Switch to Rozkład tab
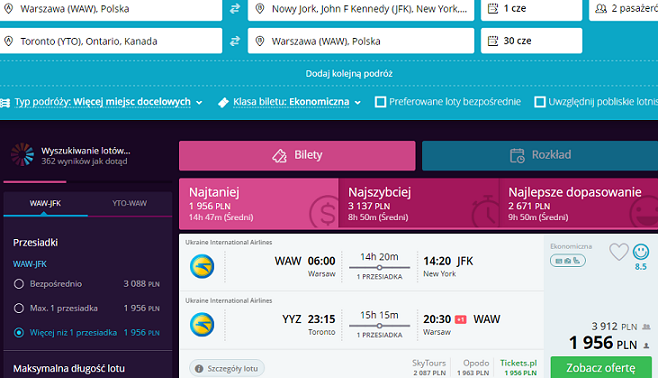Viewport: 658px width, 378px height. pos(540,156)
